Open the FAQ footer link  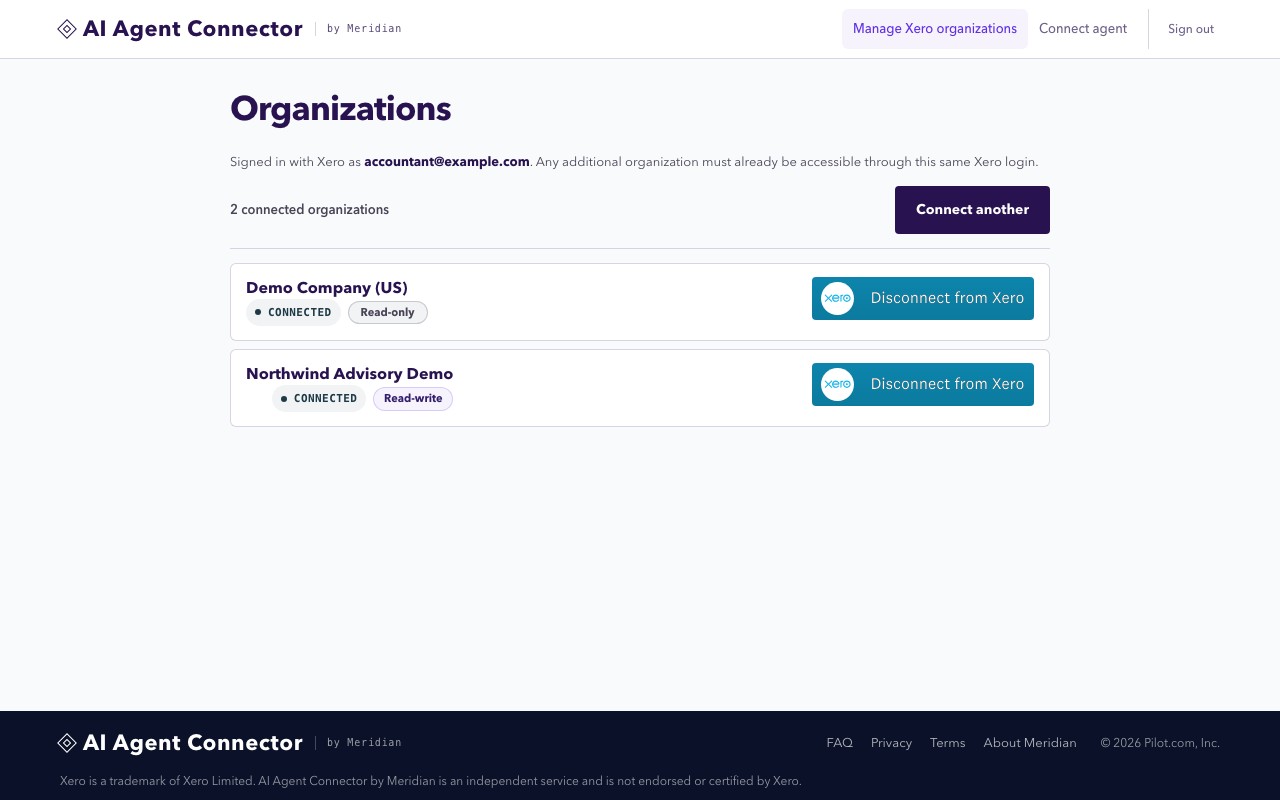point(840,743)
